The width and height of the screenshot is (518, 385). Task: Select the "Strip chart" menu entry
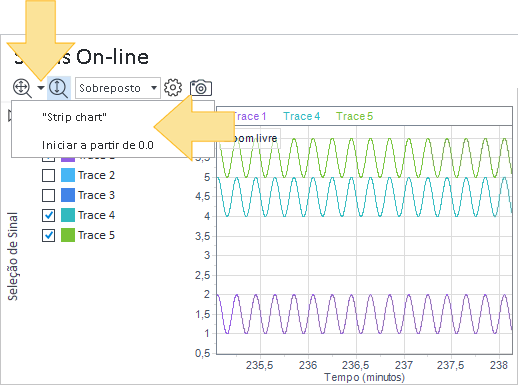[x=74, y=117]
